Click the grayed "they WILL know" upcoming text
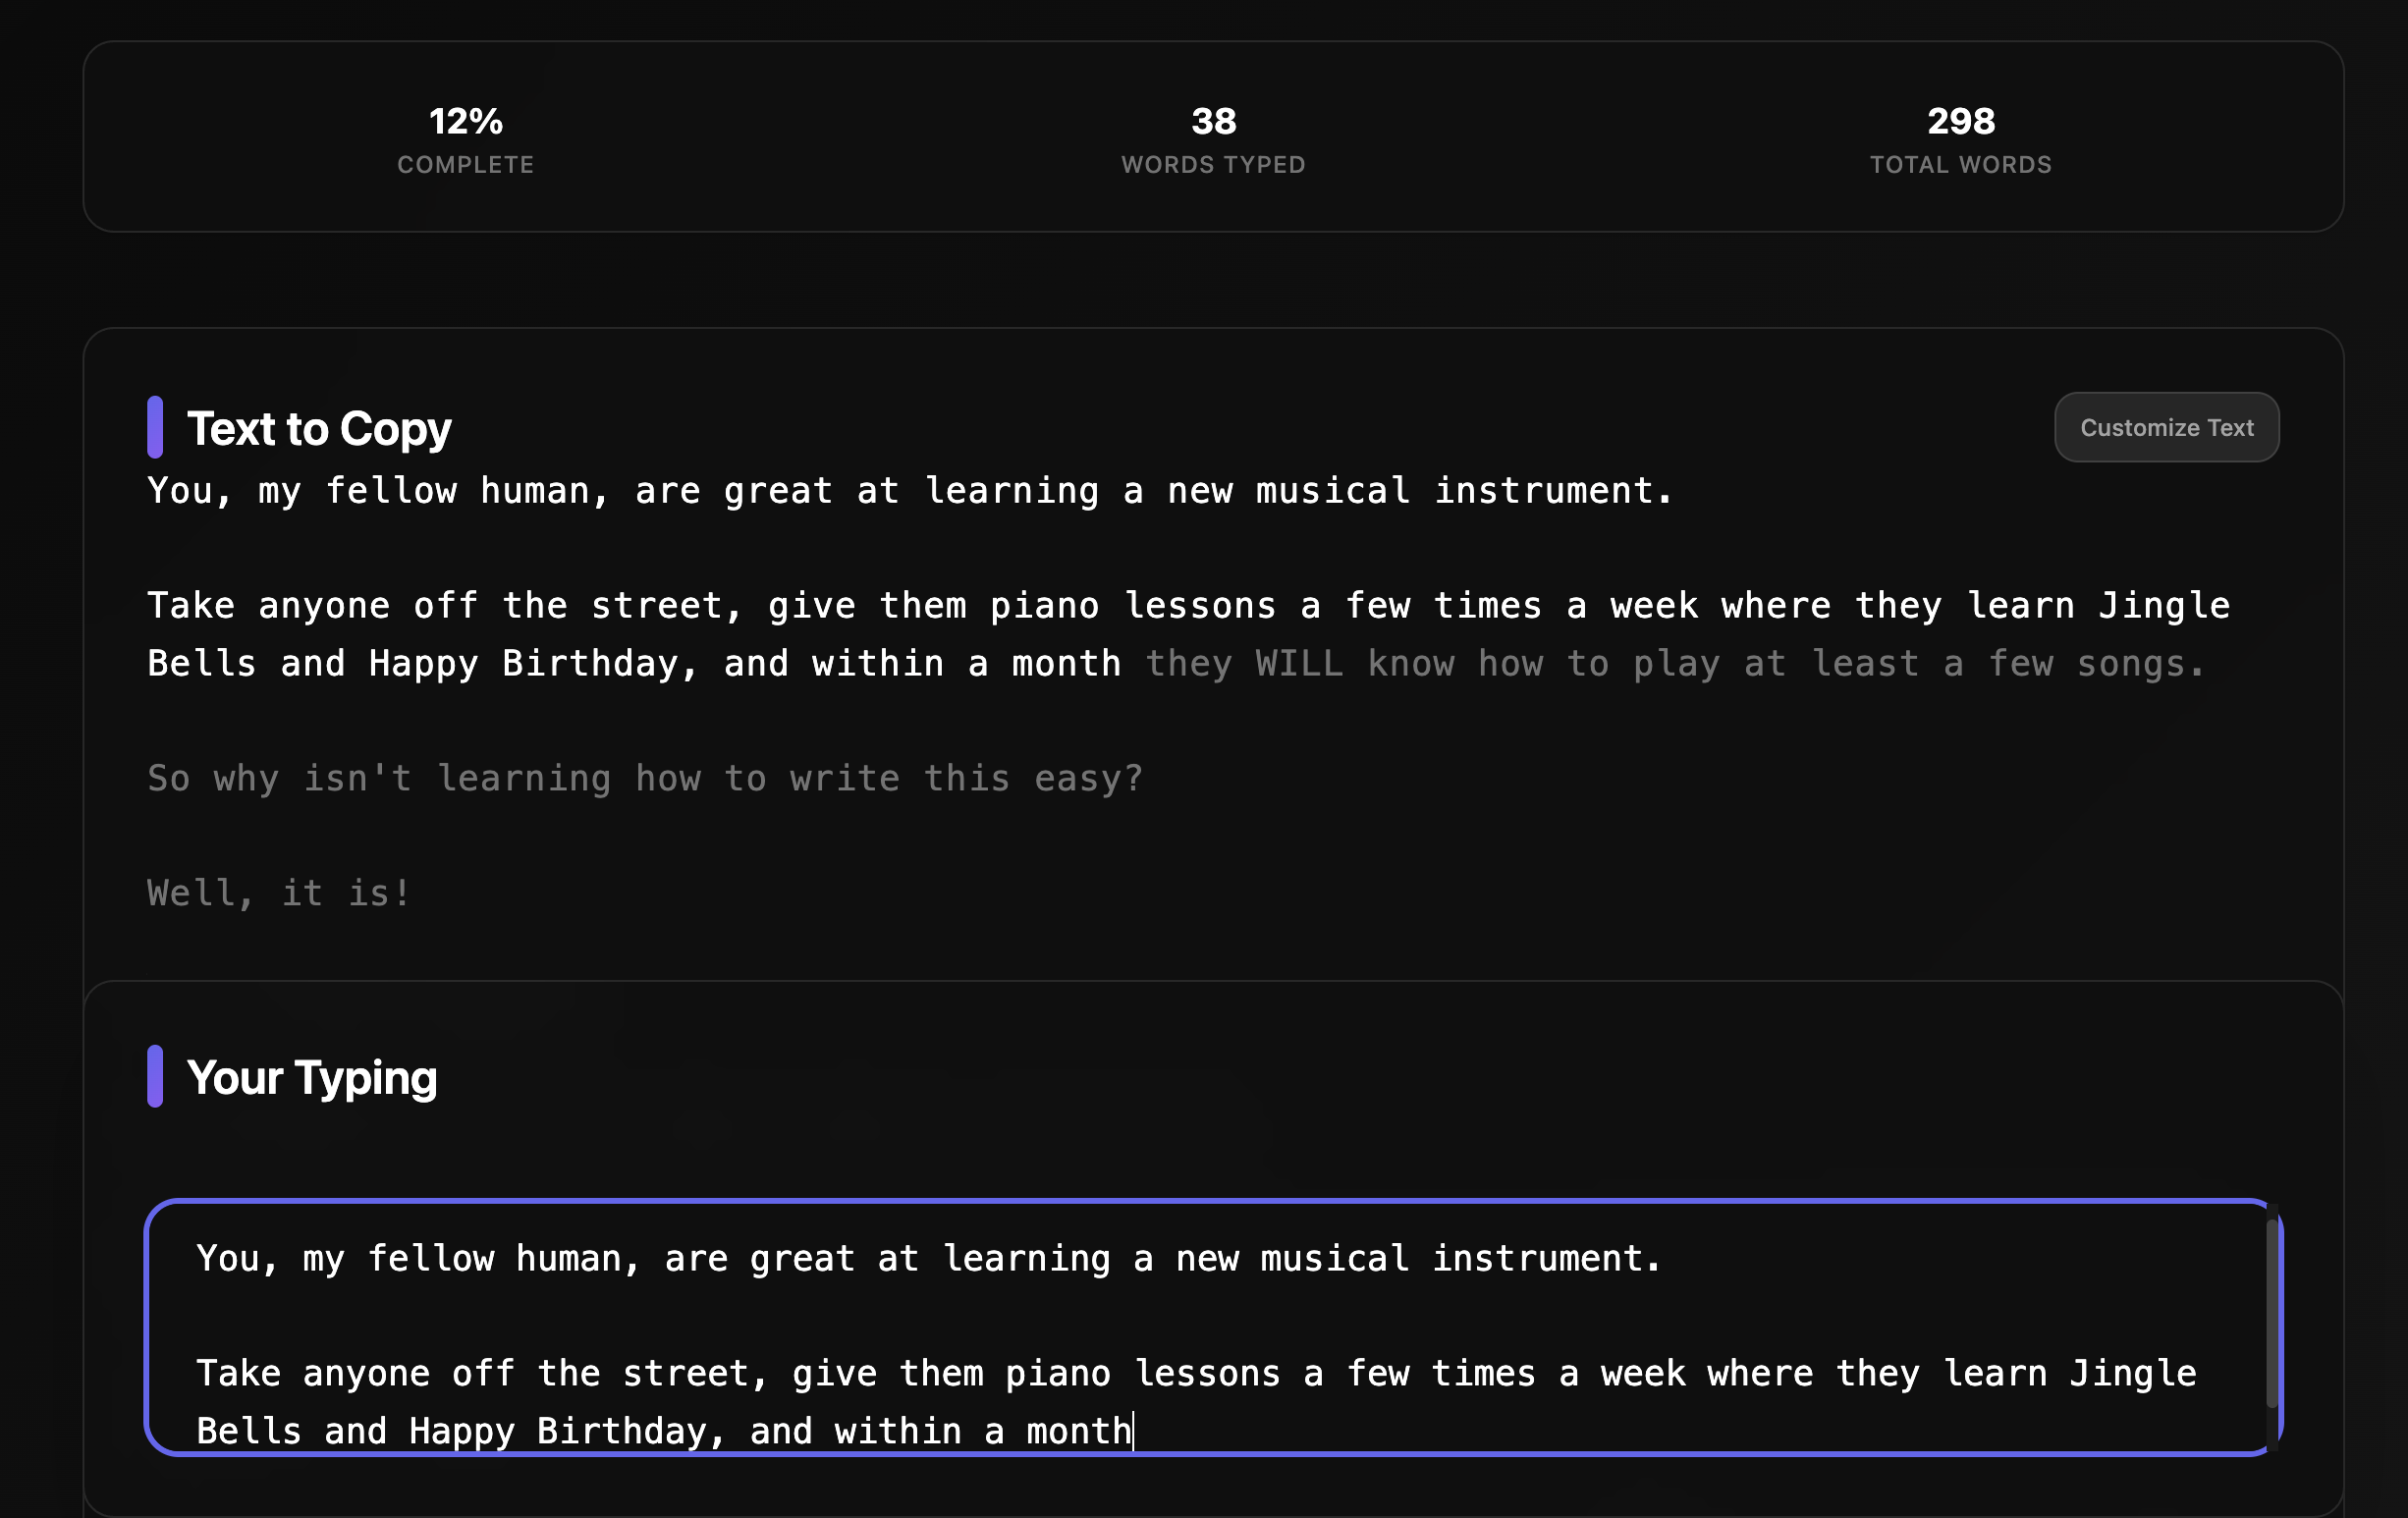 pyautogui.click(x=1300, y=664)
